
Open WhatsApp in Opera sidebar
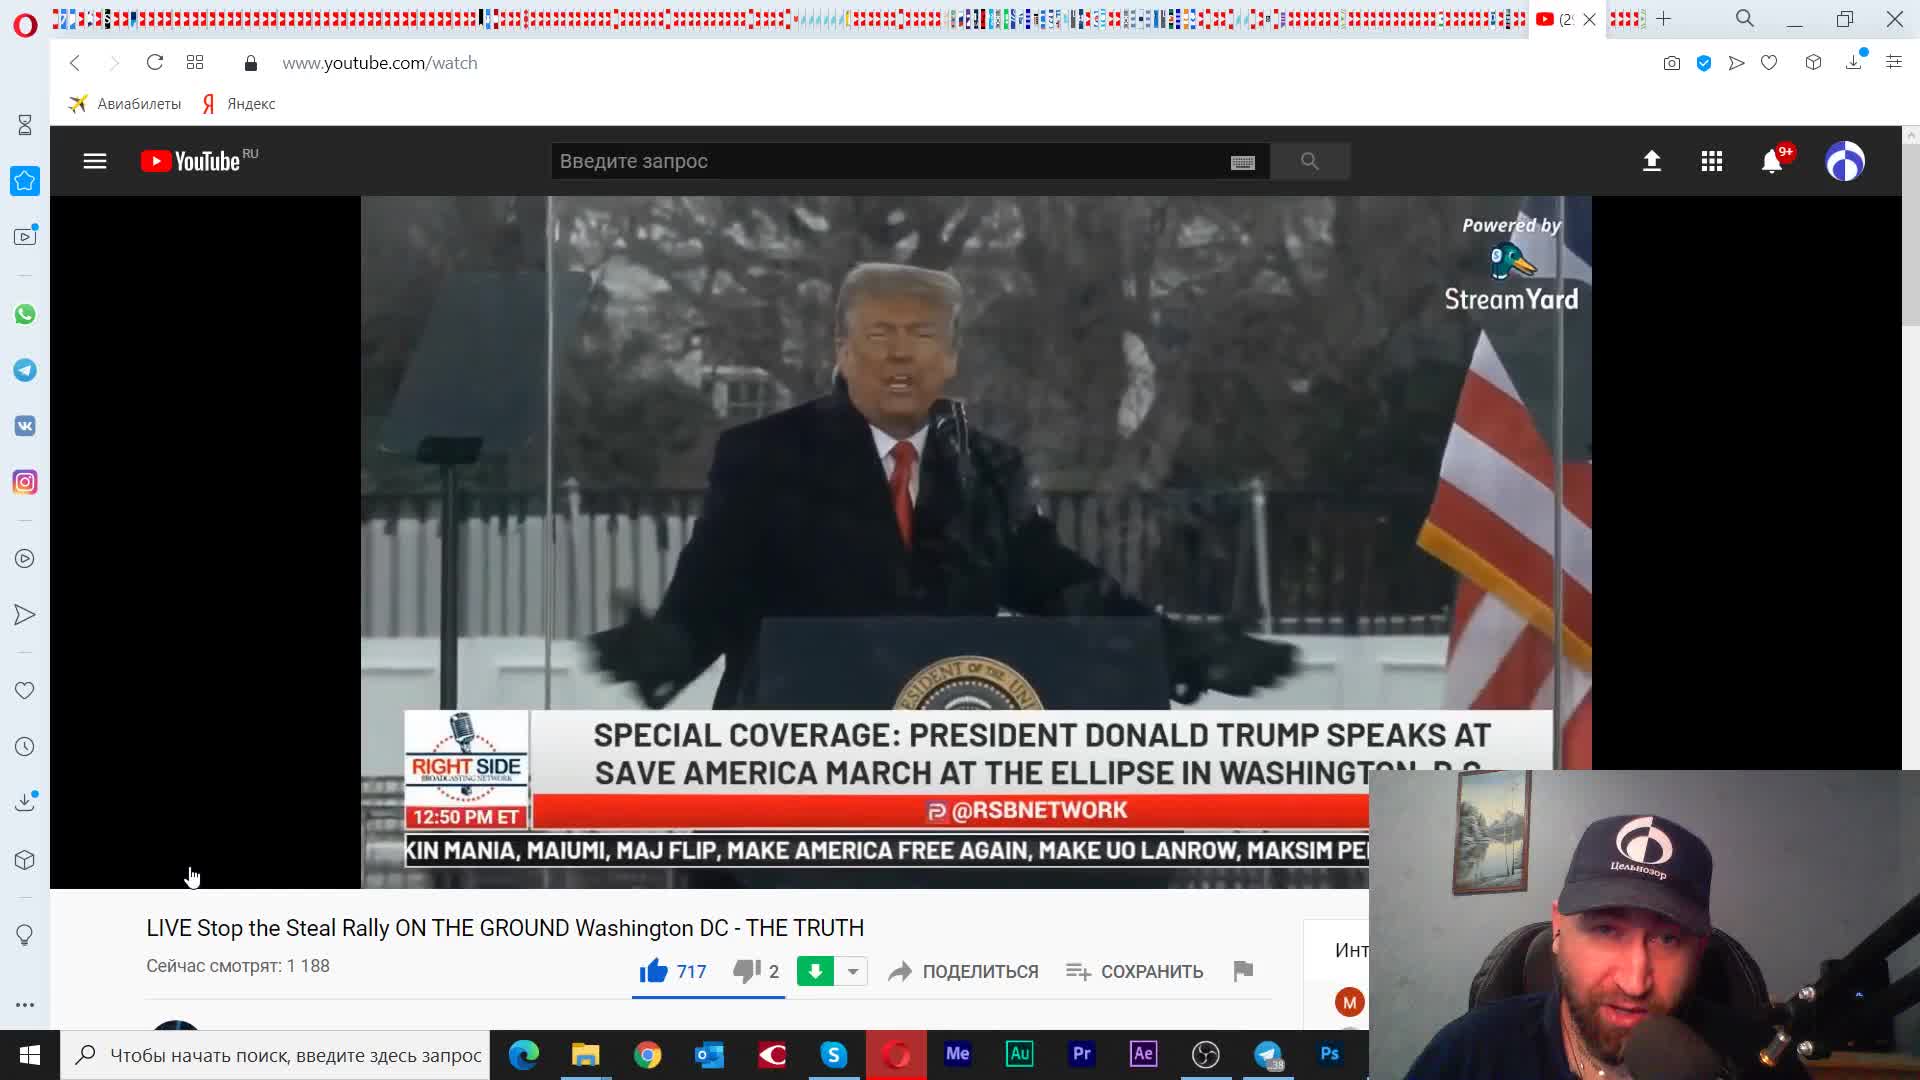[x=25, y=314]
